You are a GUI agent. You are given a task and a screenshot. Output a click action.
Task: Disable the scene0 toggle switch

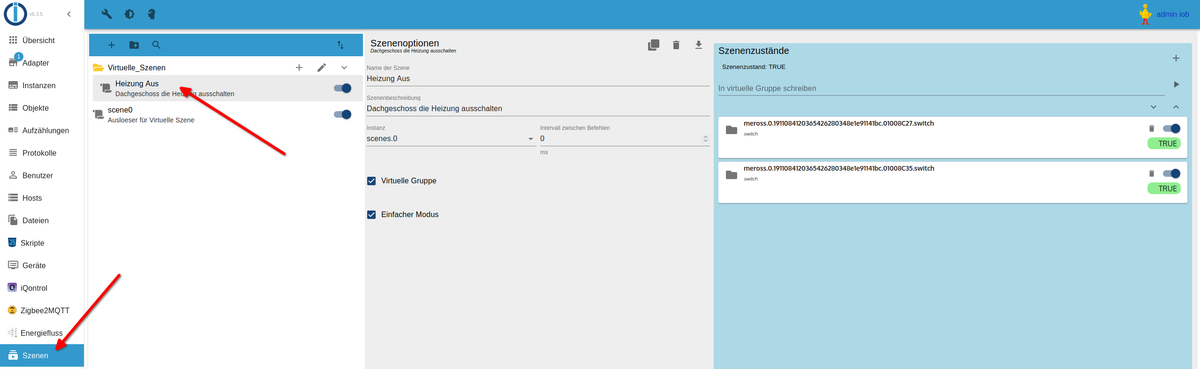[x=342, y=114]
